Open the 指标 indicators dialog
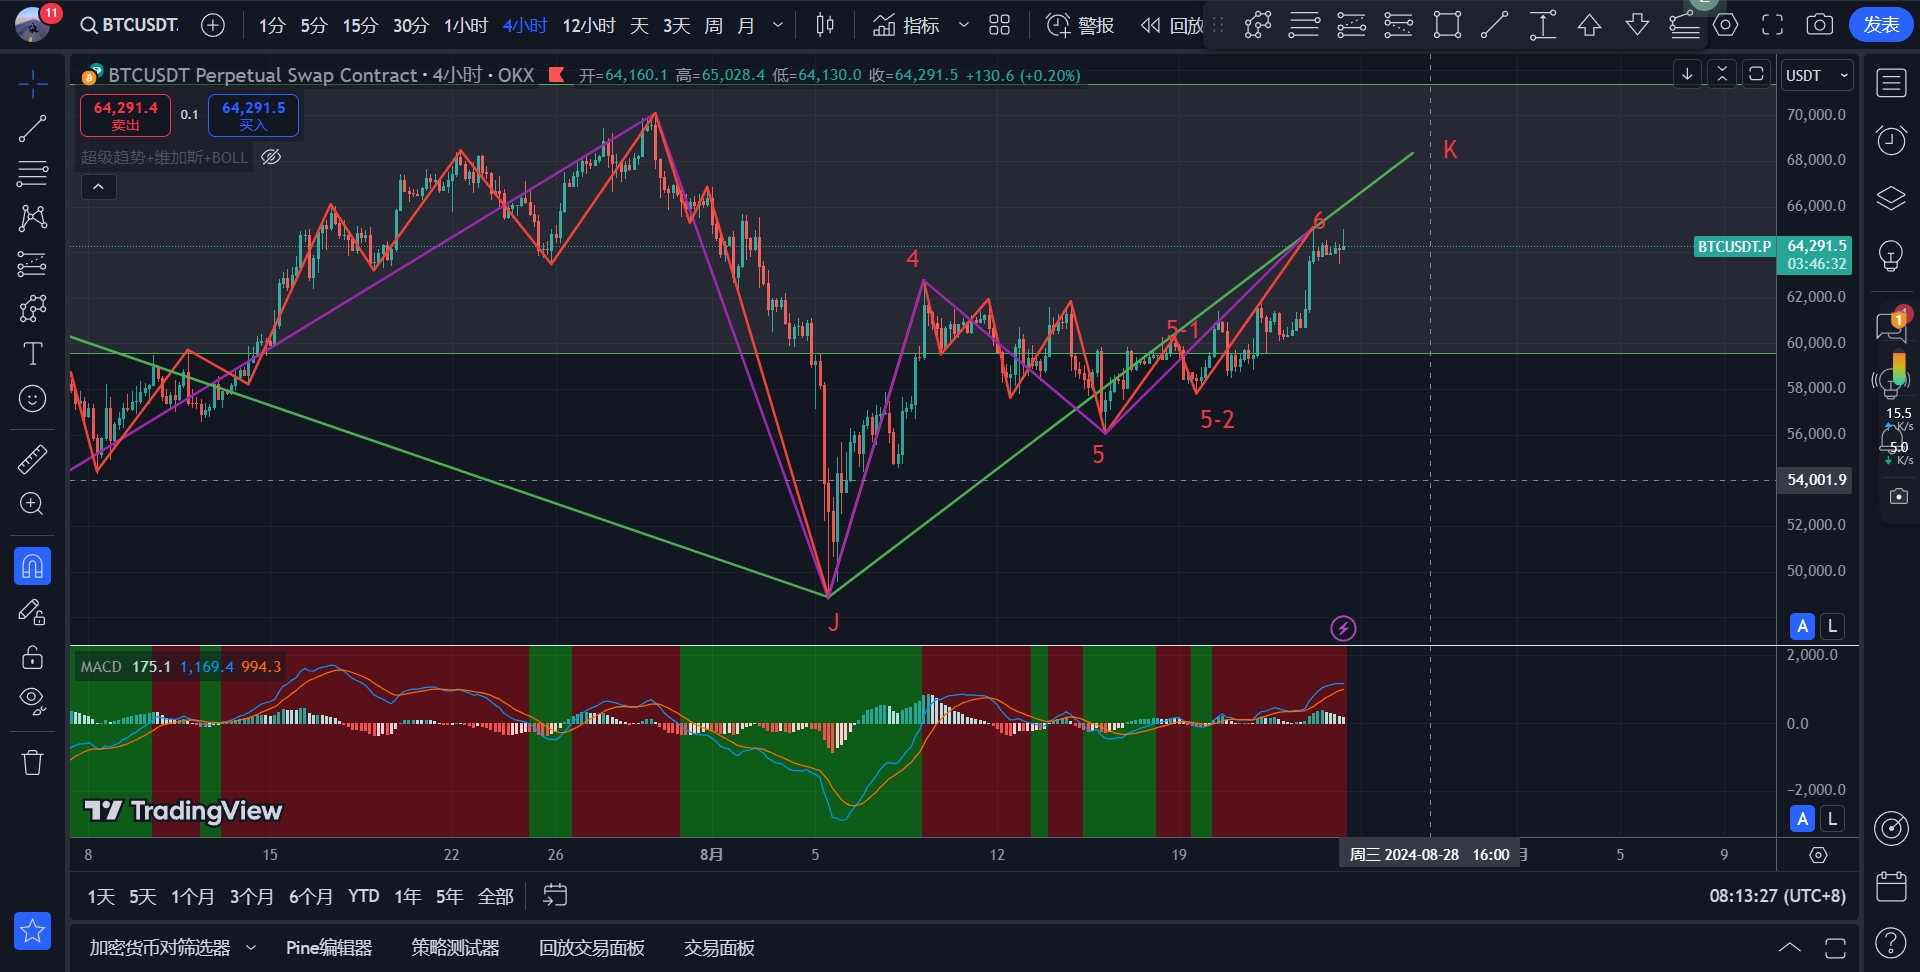Viewport: 1920px width, 972px height. click(x=906, y=25)
